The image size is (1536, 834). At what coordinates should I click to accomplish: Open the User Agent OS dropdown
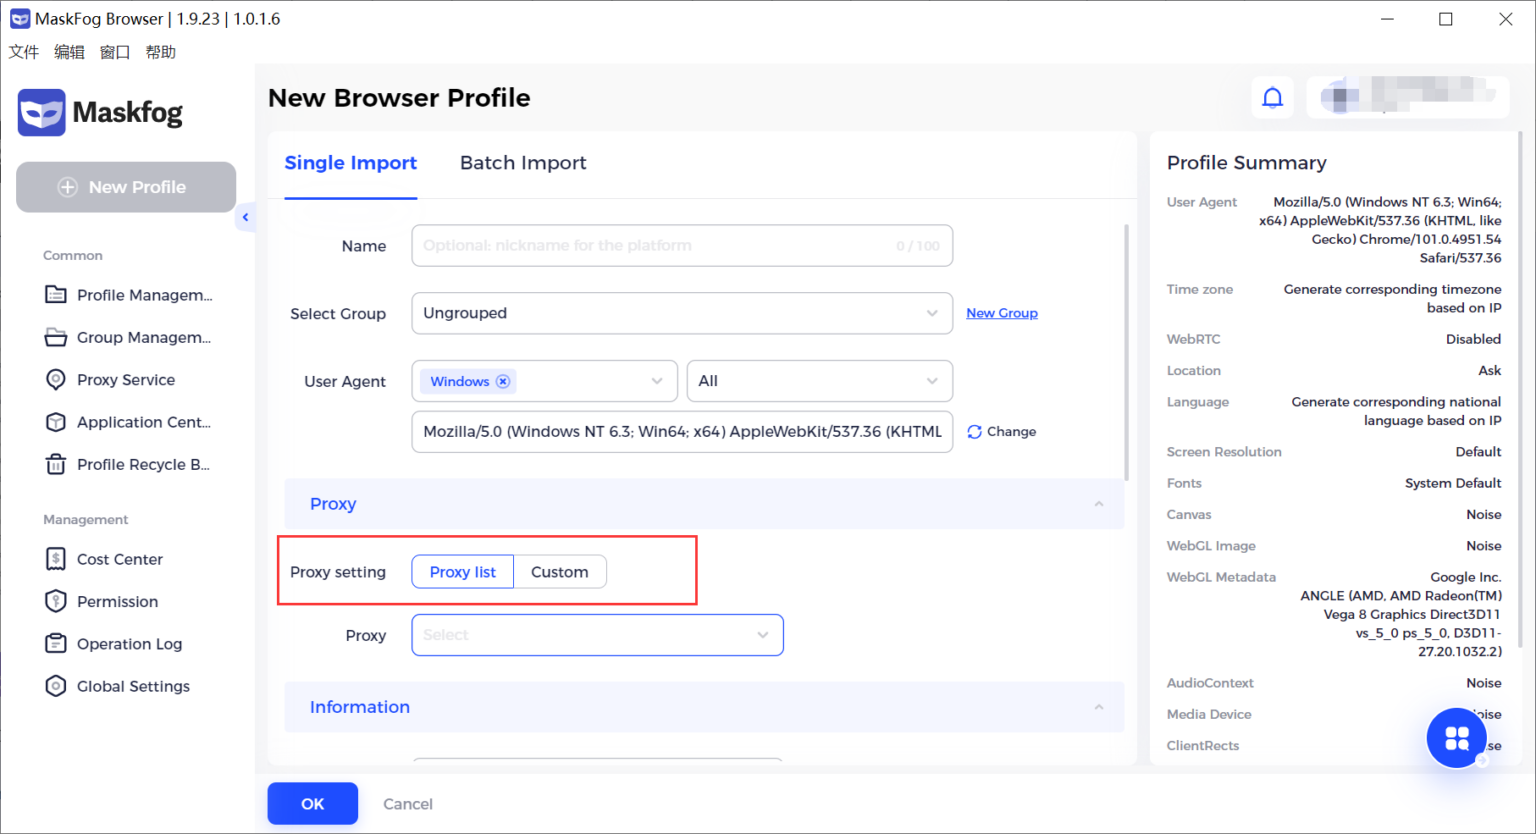coord(545,381)
